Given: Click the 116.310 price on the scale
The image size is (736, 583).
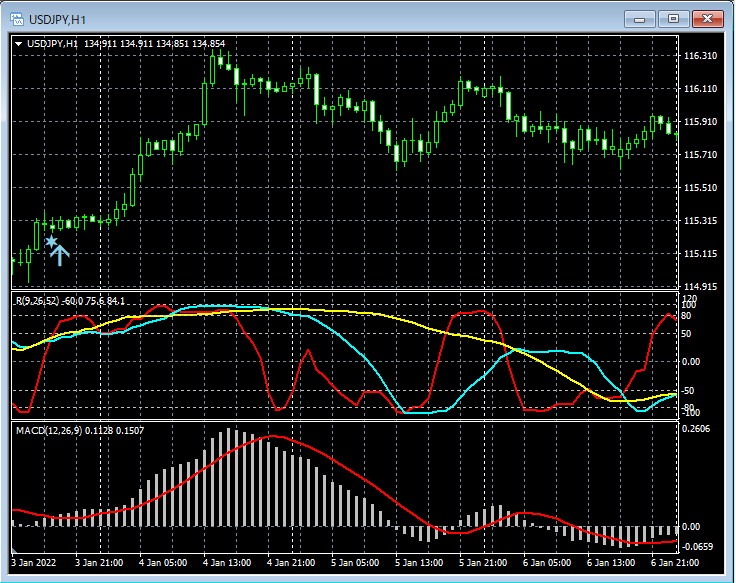Looking at the screenshot, I should [700, 56].
